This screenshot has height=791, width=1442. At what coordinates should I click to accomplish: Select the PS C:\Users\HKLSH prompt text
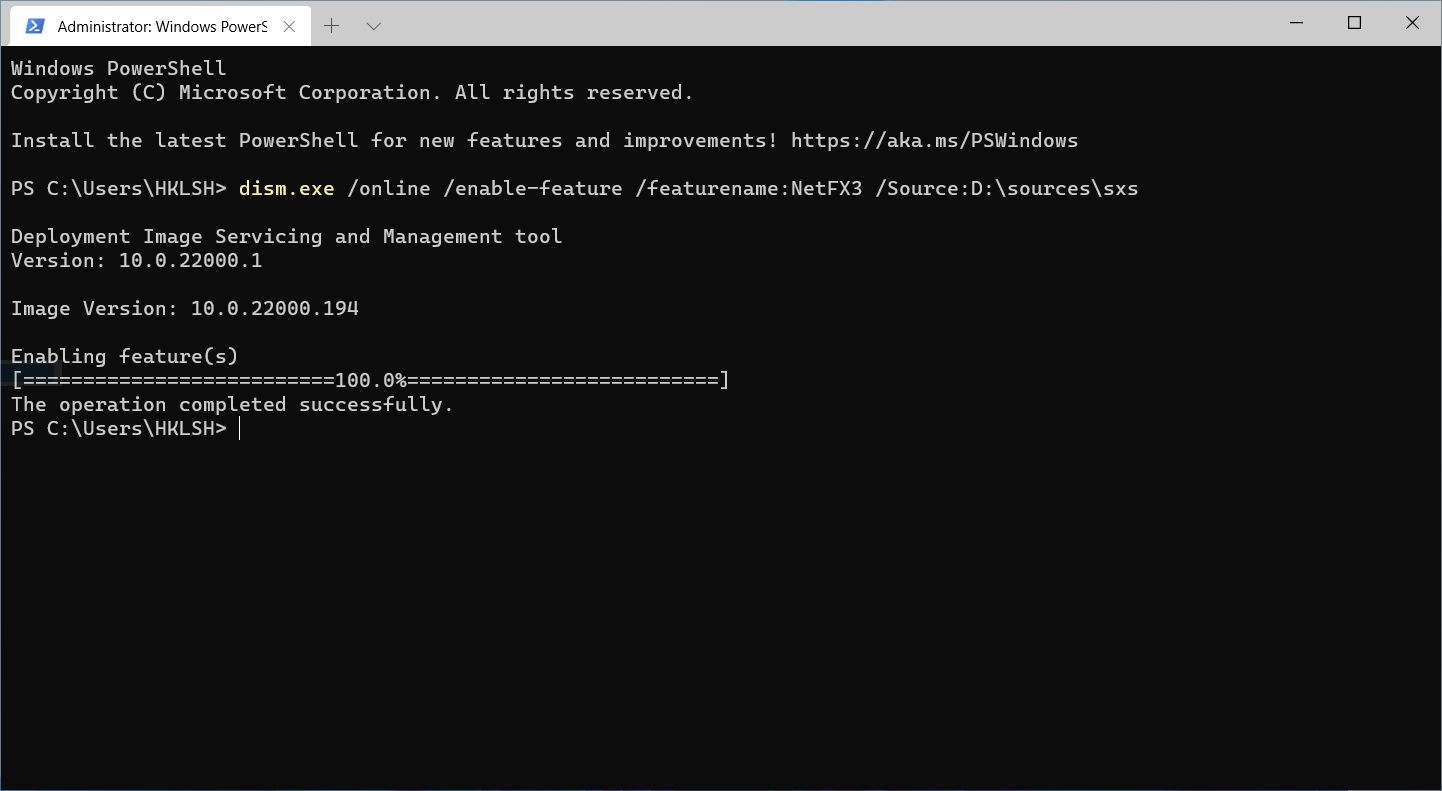[118, 428]
